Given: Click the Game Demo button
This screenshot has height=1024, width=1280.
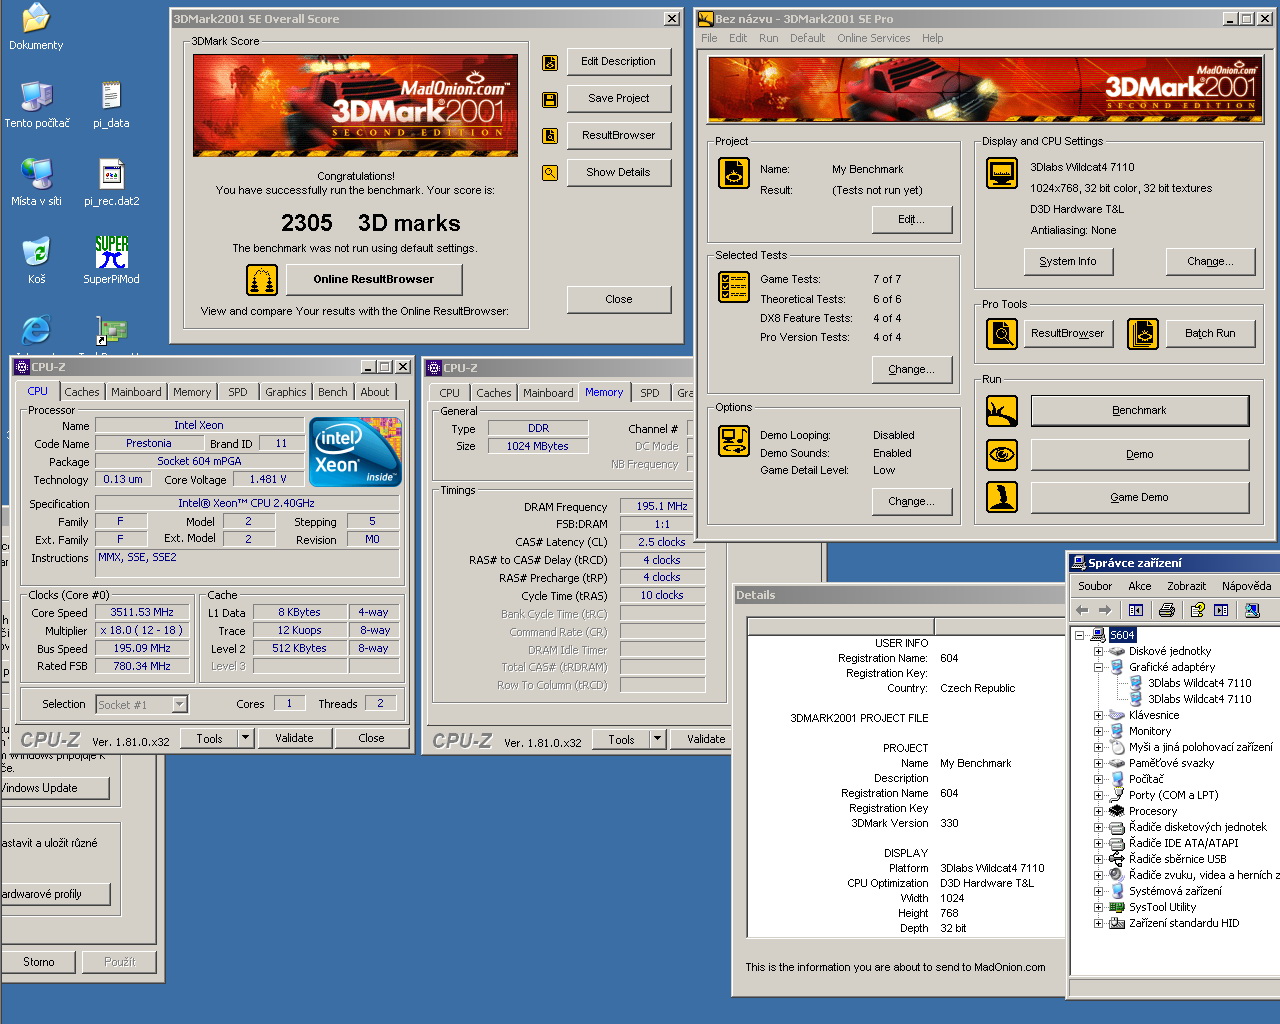Looking at the screenshot, I should click(x=1139, y=497).
